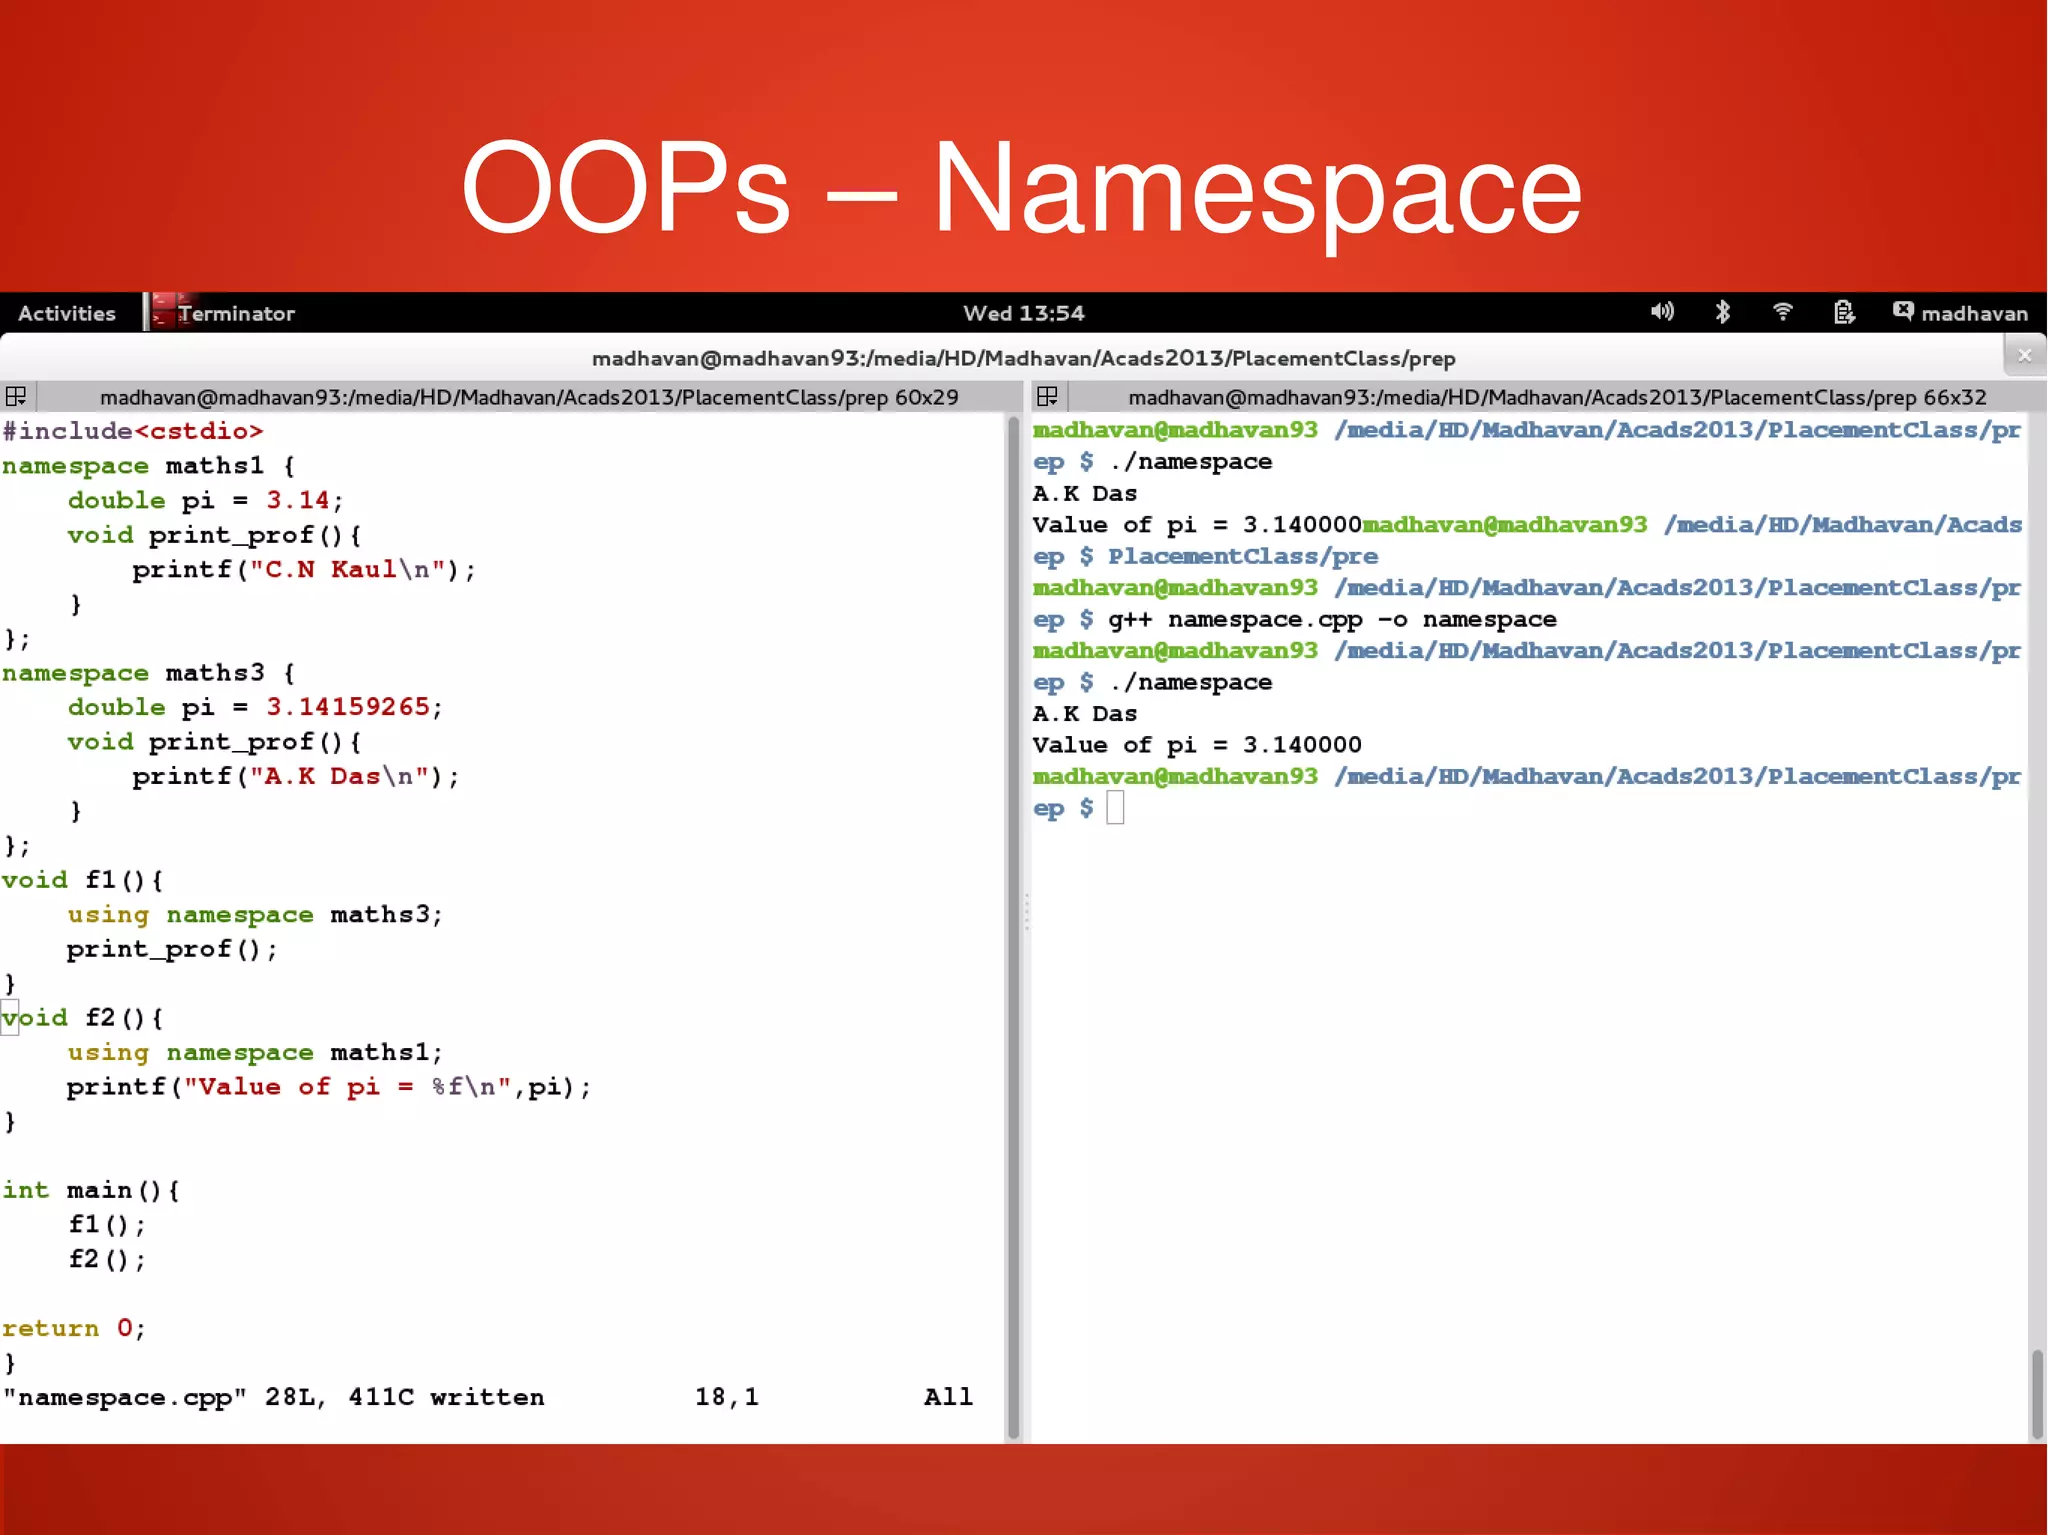This screenshot has width=2048, height=1535.
Task: Click the volume speaker icon
Action: point(1661,312)
